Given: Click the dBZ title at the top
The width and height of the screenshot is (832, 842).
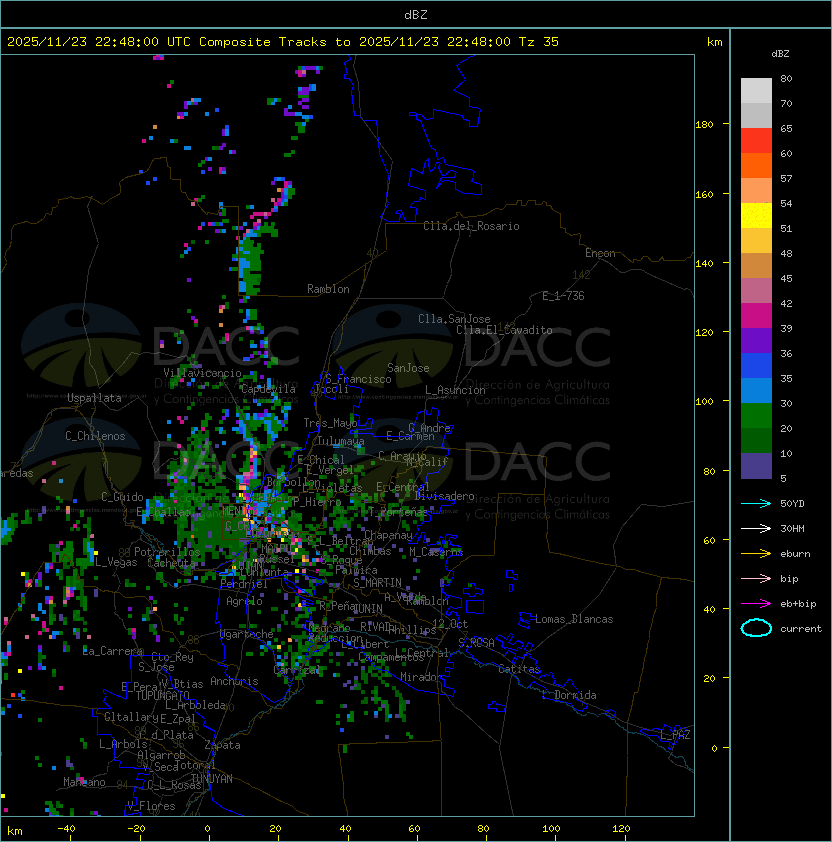Looking at the screenshot, I should tap(416, 14).
